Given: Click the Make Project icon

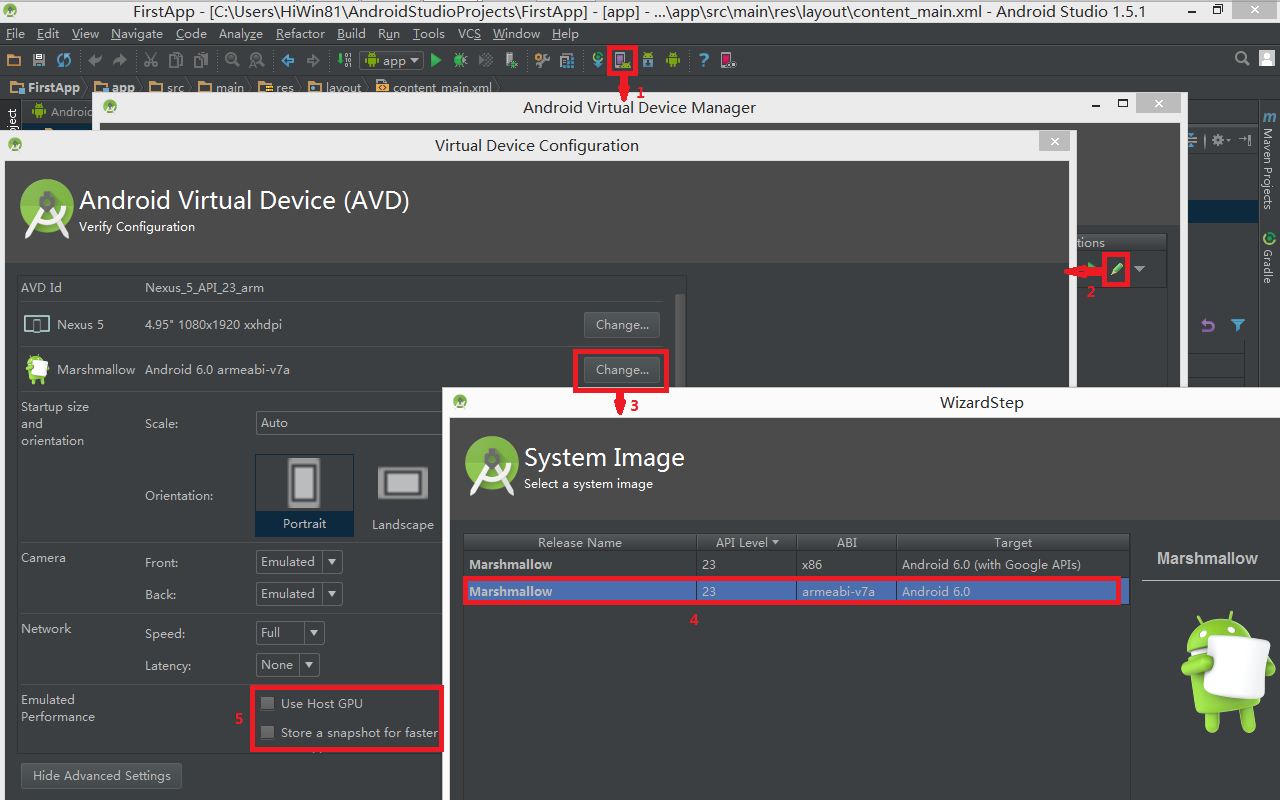Looking at the screenshot, I should coord(344,61).
